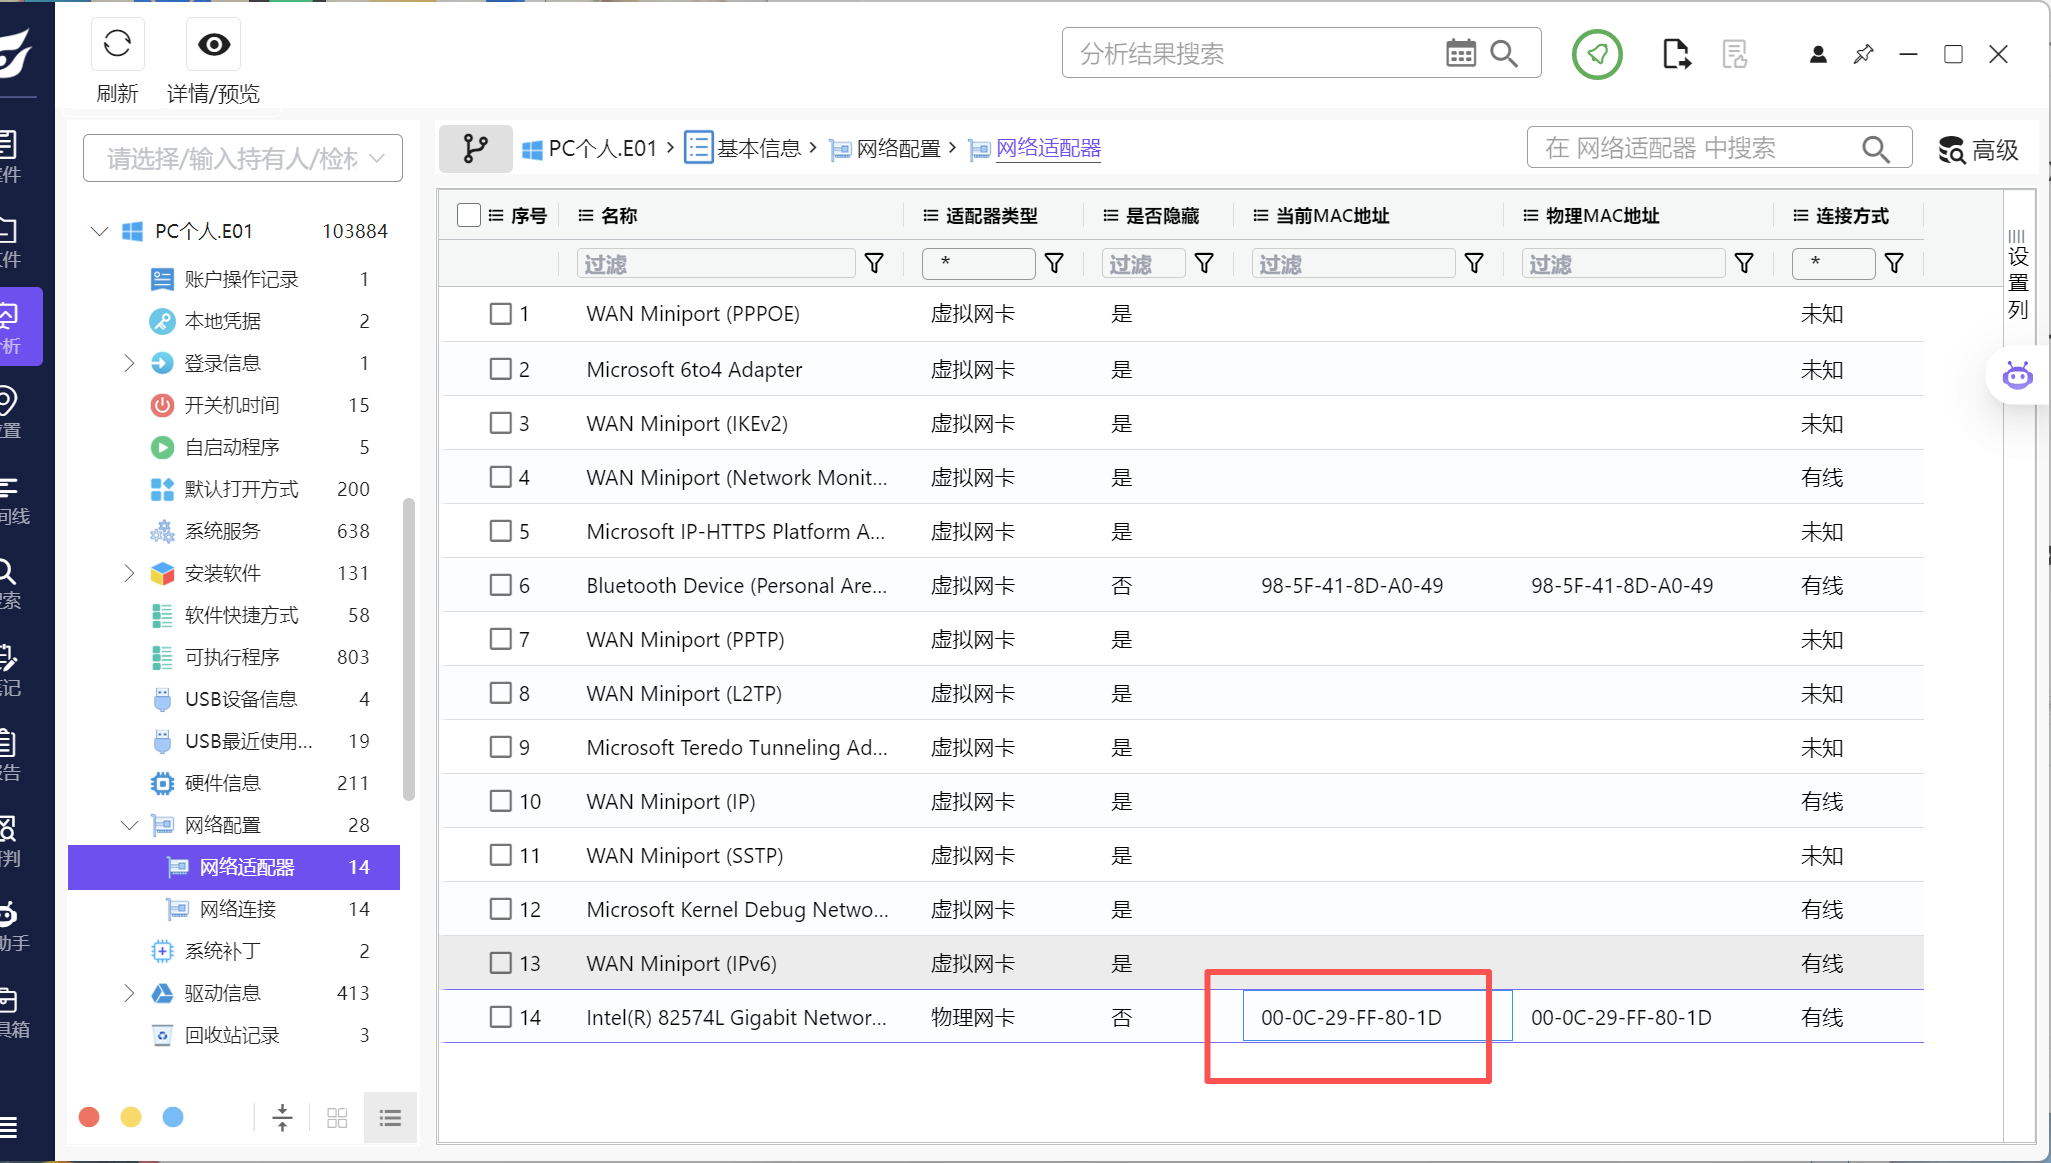The height and width of the screenshot is (1163, 2051).
Task: Switch to grid view icon
Action: [x=337, y=1117]
